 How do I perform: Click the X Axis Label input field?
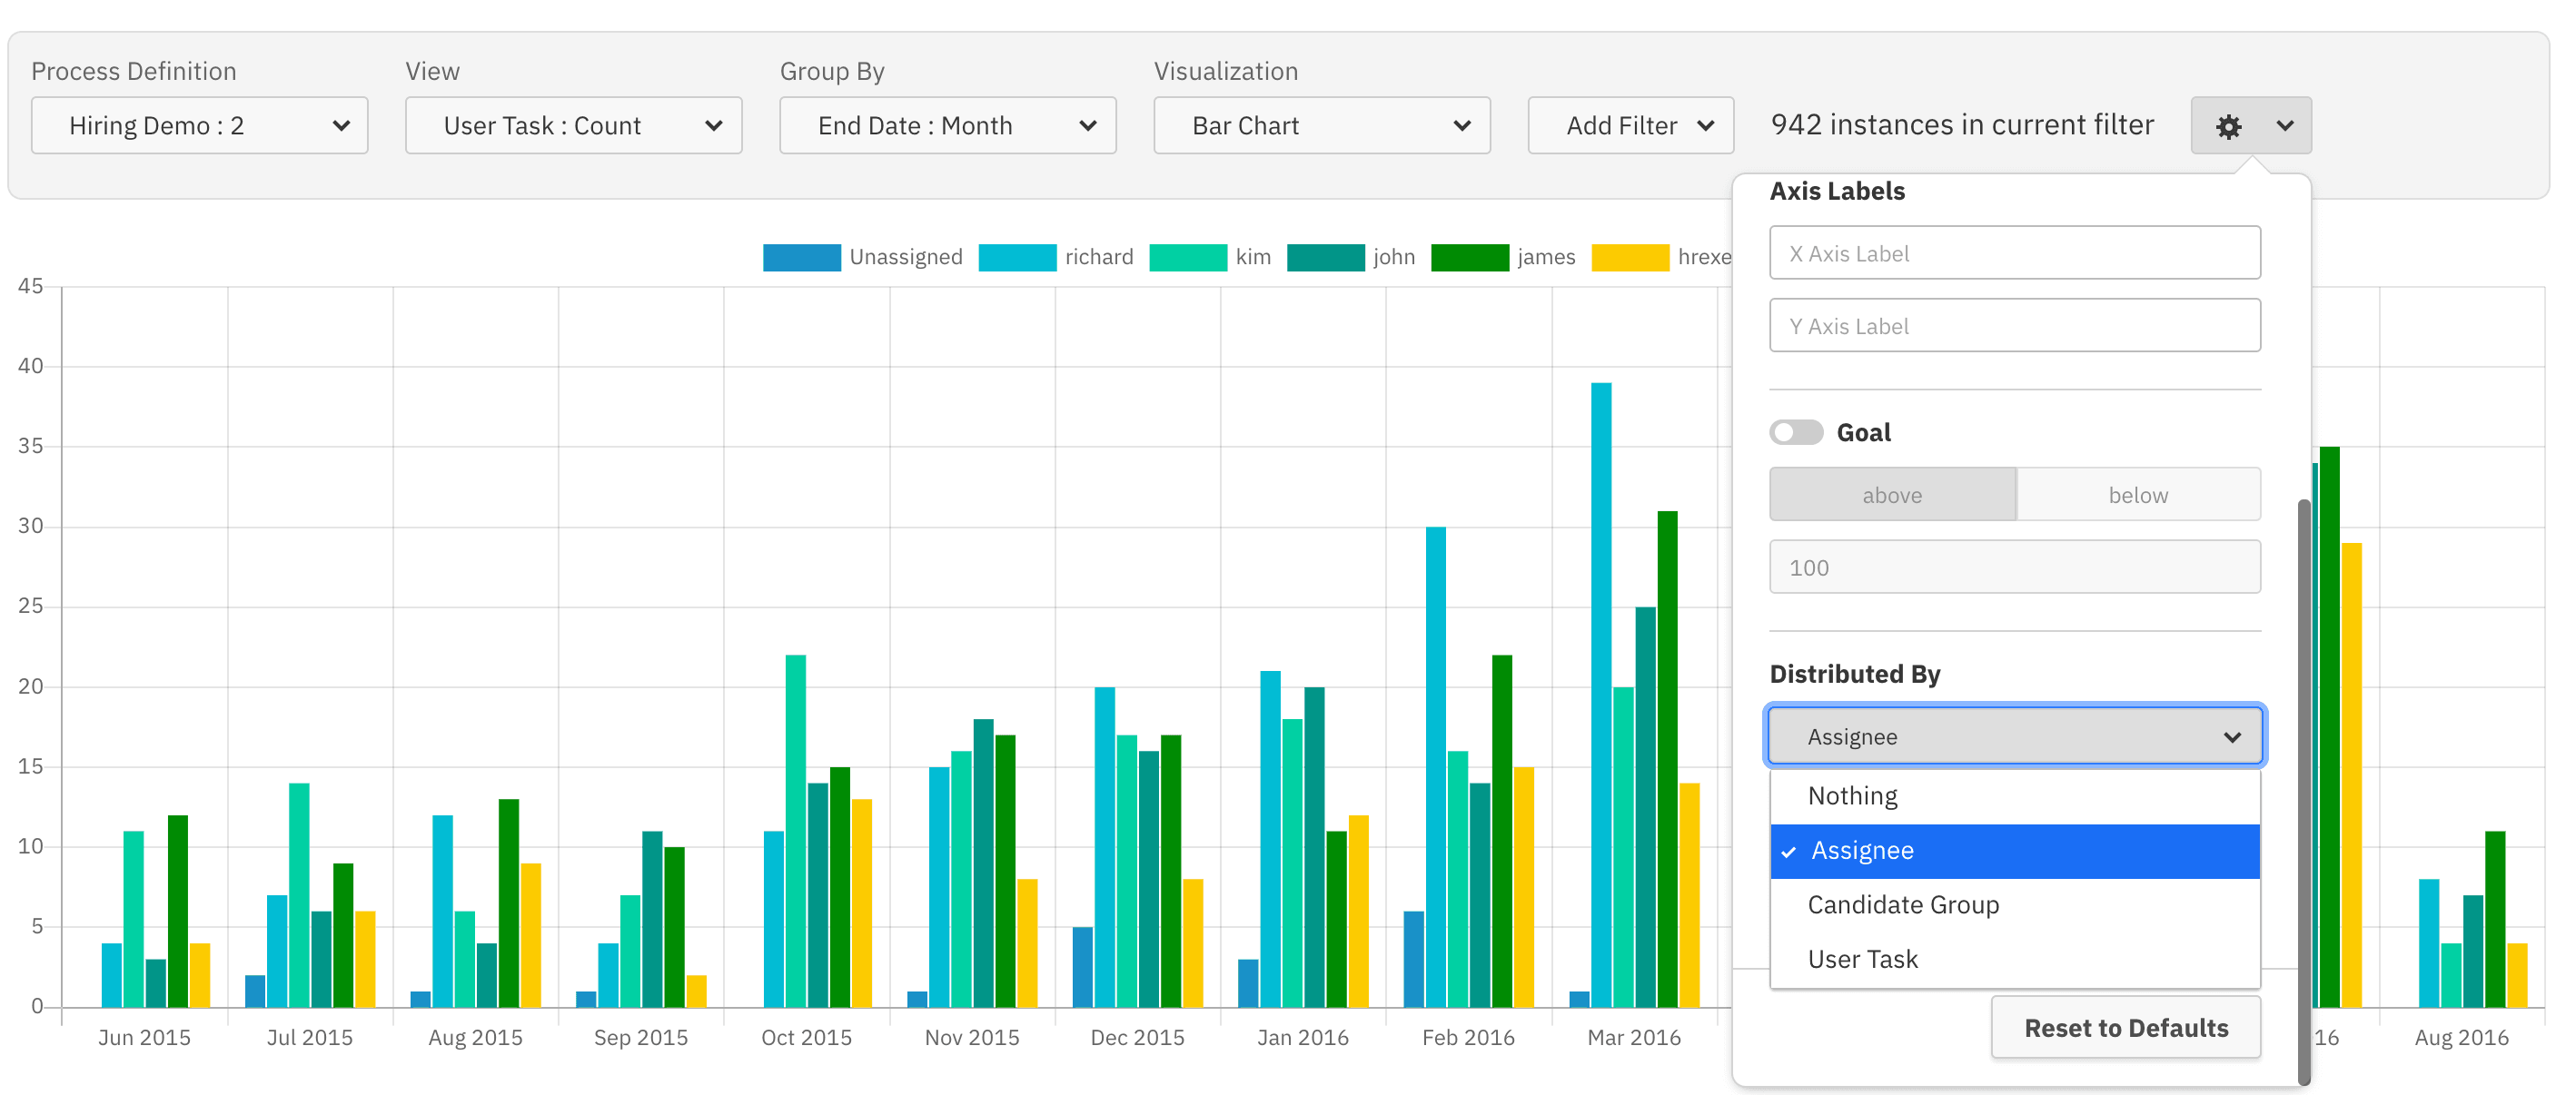(2014, 253)
